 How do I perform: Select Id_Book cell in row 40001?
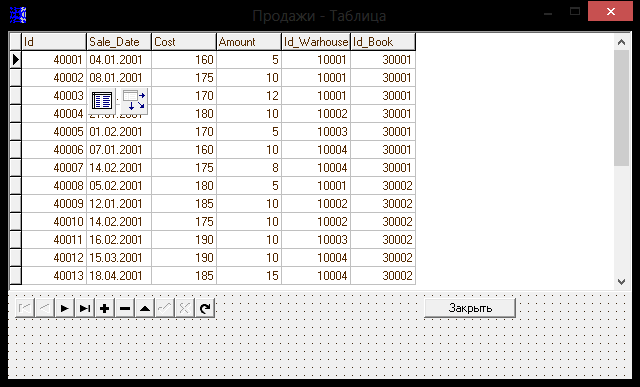(383, 60)
